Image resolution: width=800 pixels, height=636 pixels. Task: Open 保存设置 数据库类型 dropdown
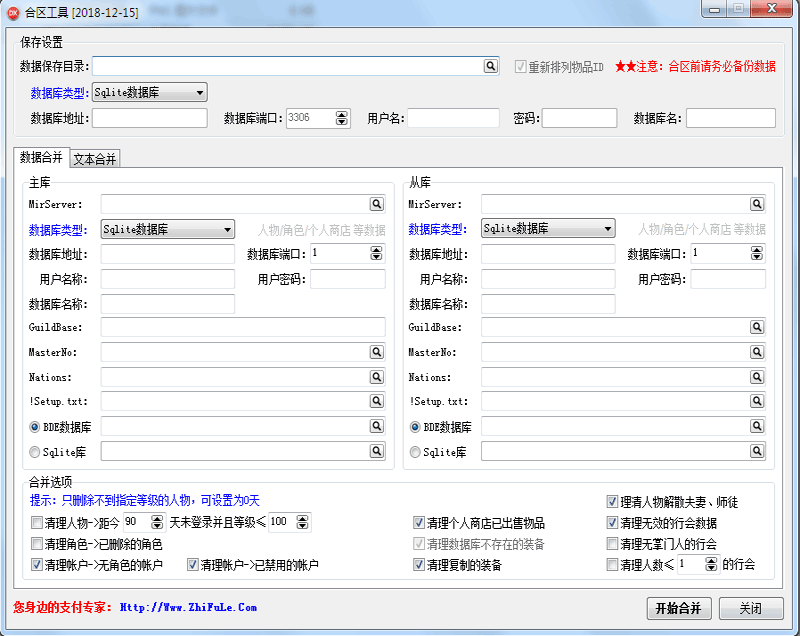click(x=149, y=92)
